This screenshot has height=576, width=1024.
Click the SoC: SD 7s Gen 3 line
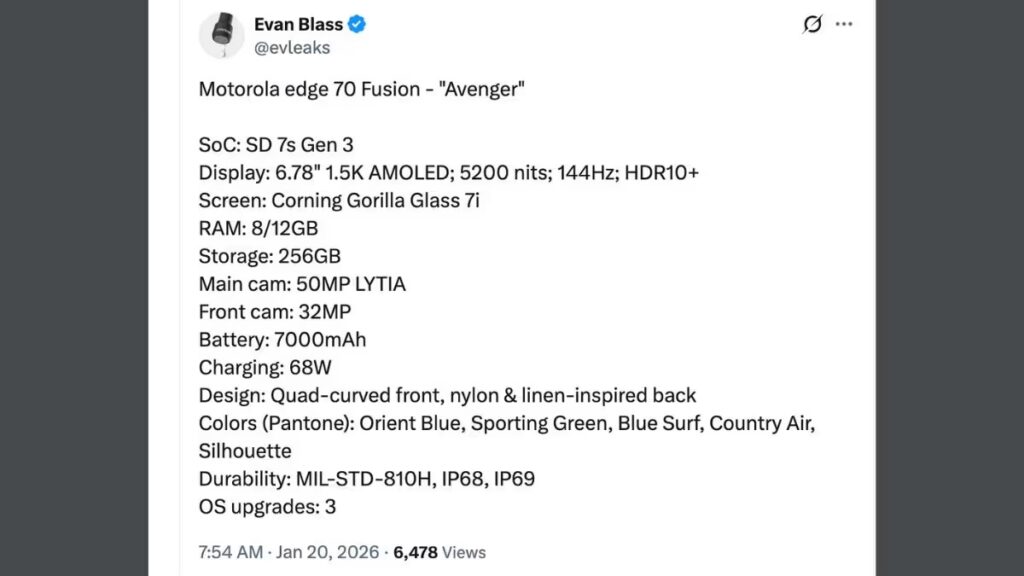click(x=276, y=145)
